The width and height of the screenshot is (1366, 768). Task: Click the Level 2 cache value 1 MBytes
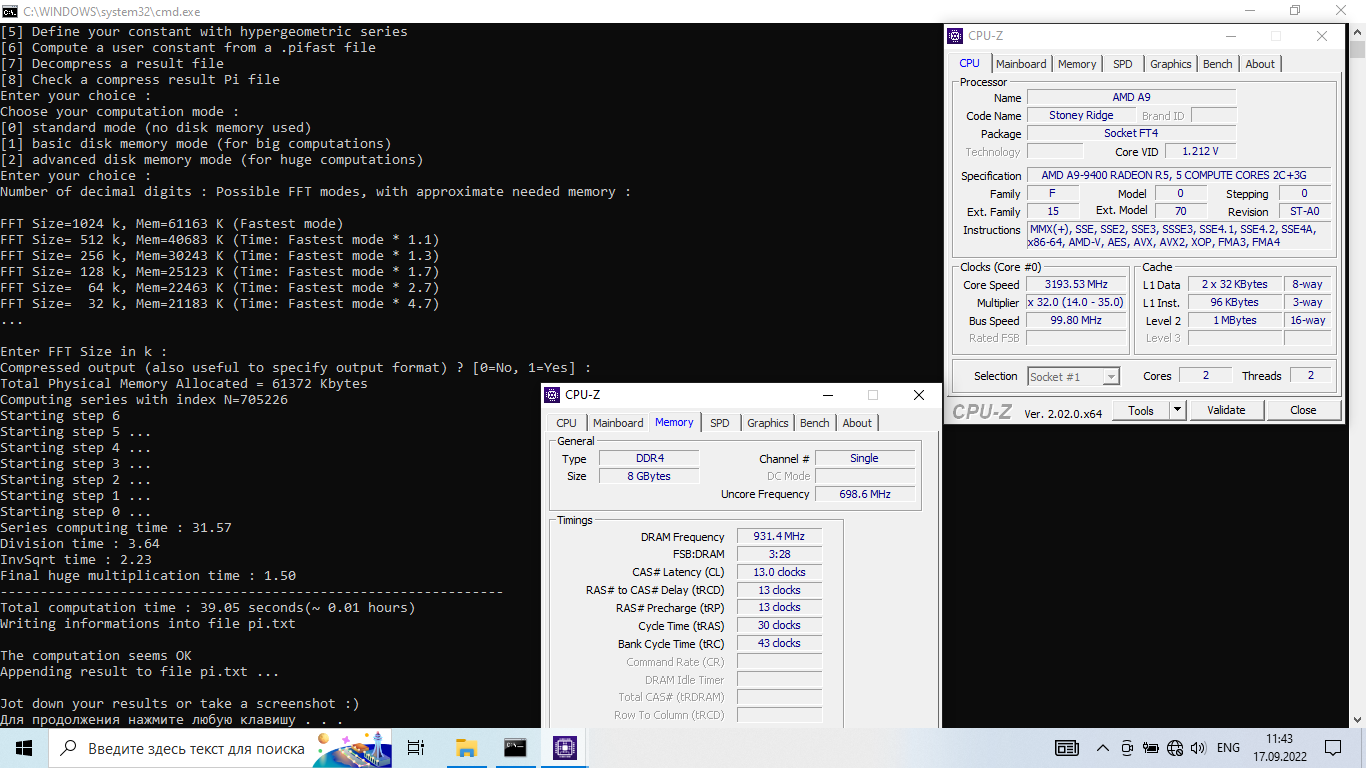pos(1234,321)
